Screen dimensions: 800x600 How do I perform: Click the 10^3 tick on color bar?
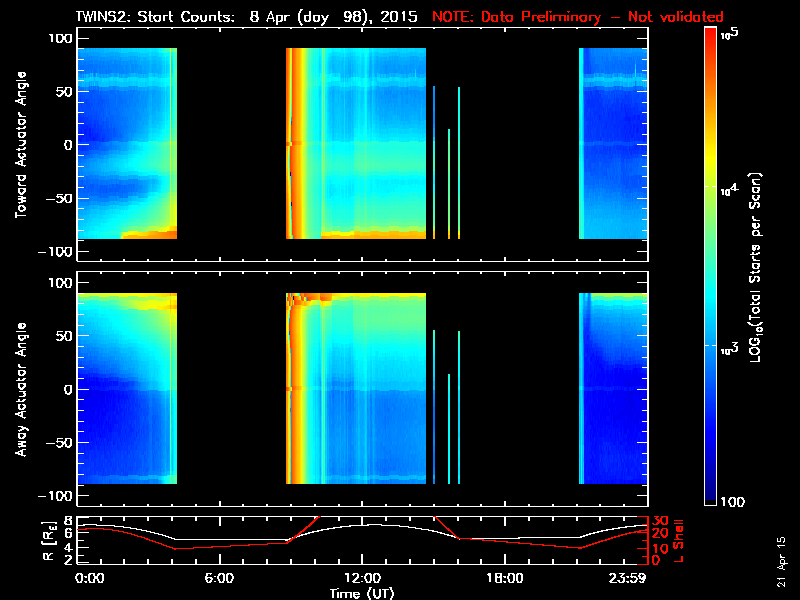(729, 343)
